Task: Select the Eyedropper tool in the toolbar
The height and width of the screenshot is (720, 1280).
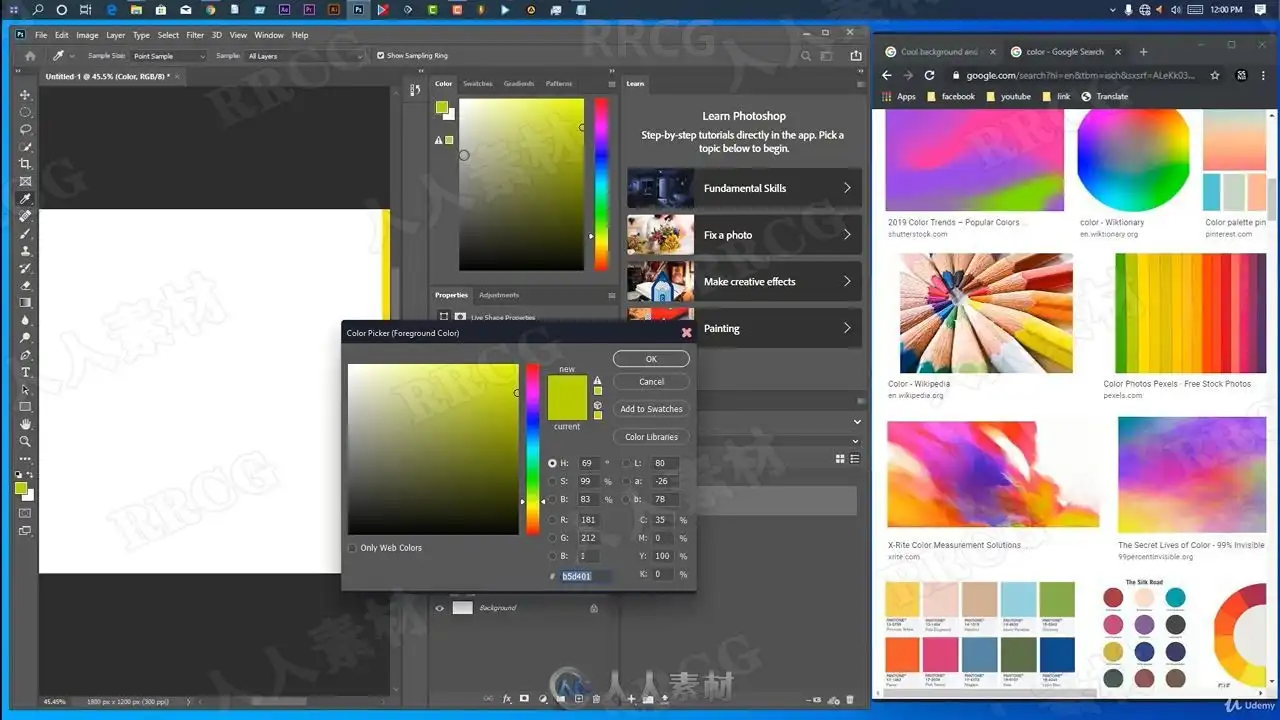Action: 26,199
